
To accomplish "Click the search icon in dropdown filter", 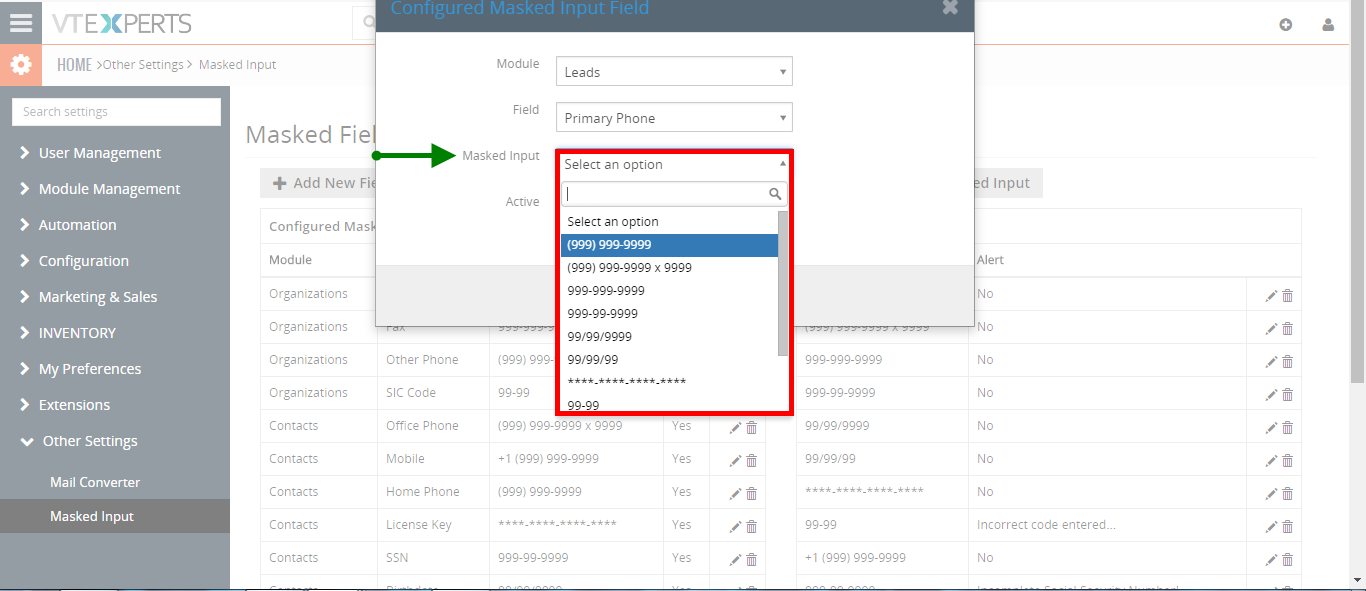I will [775, 194].
